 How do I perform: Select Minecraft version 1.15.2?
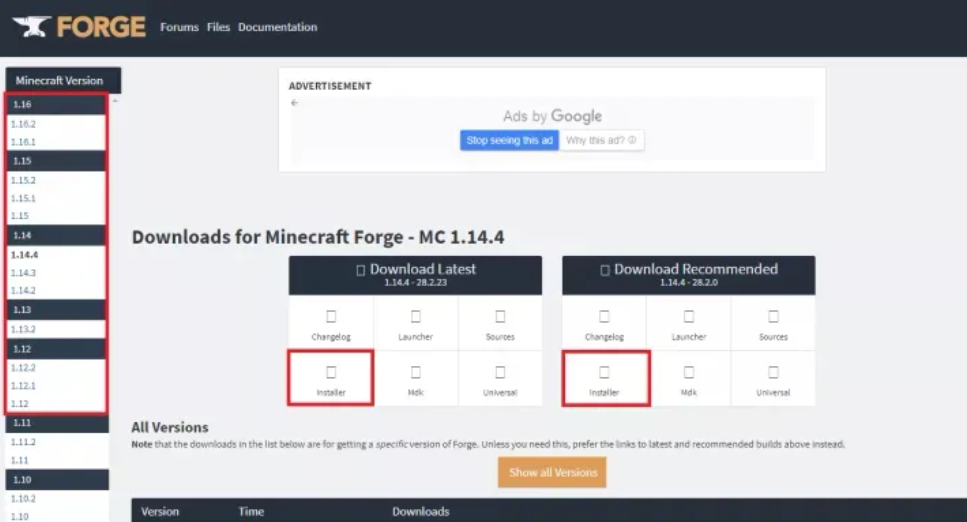point(23,180)
